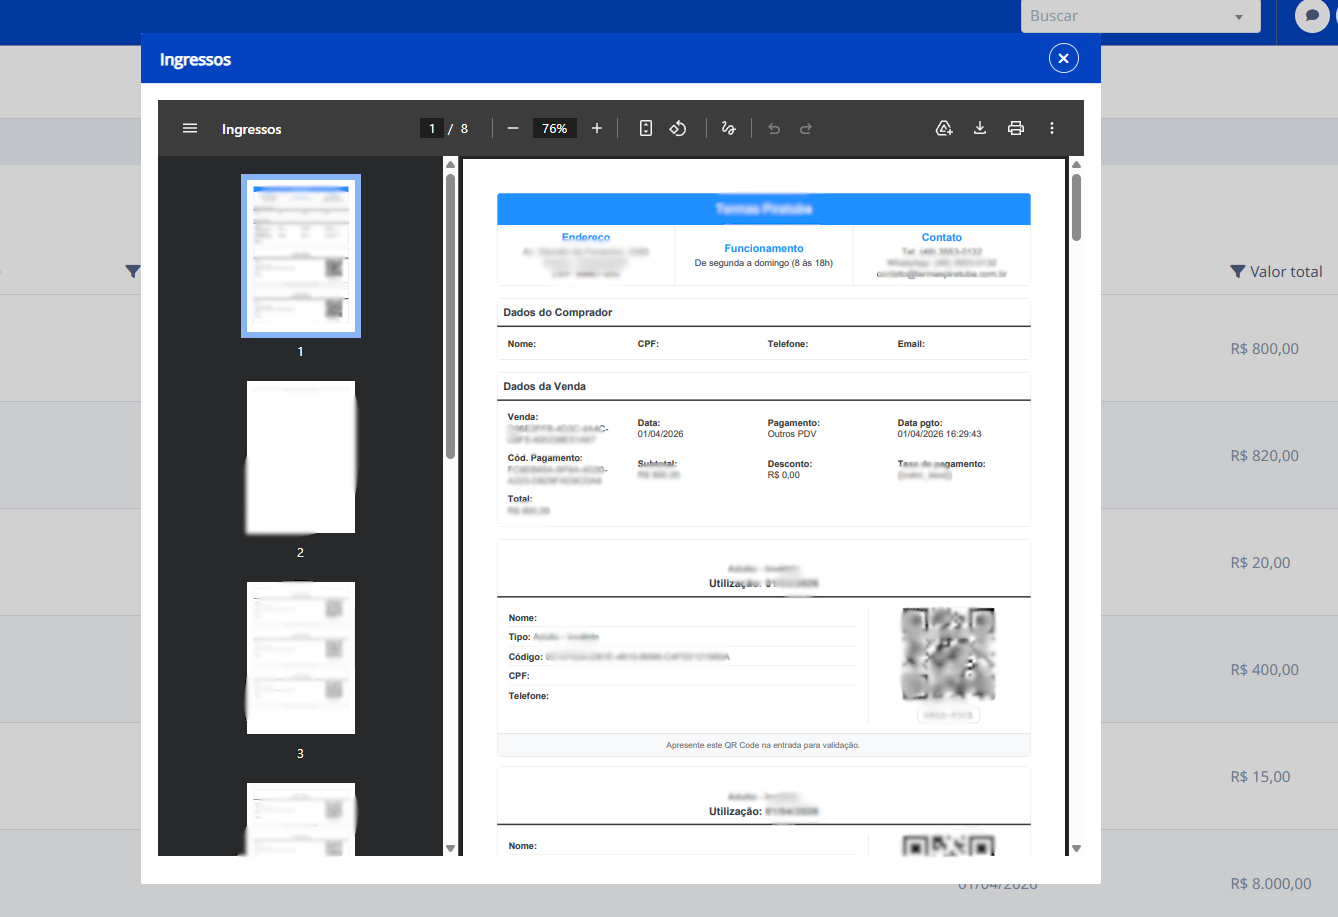Image resolution: width=1338 pixels, height=917 pixels.
Task: Toggle the PDF sidebar menu icon
Action: click(190, 128)
